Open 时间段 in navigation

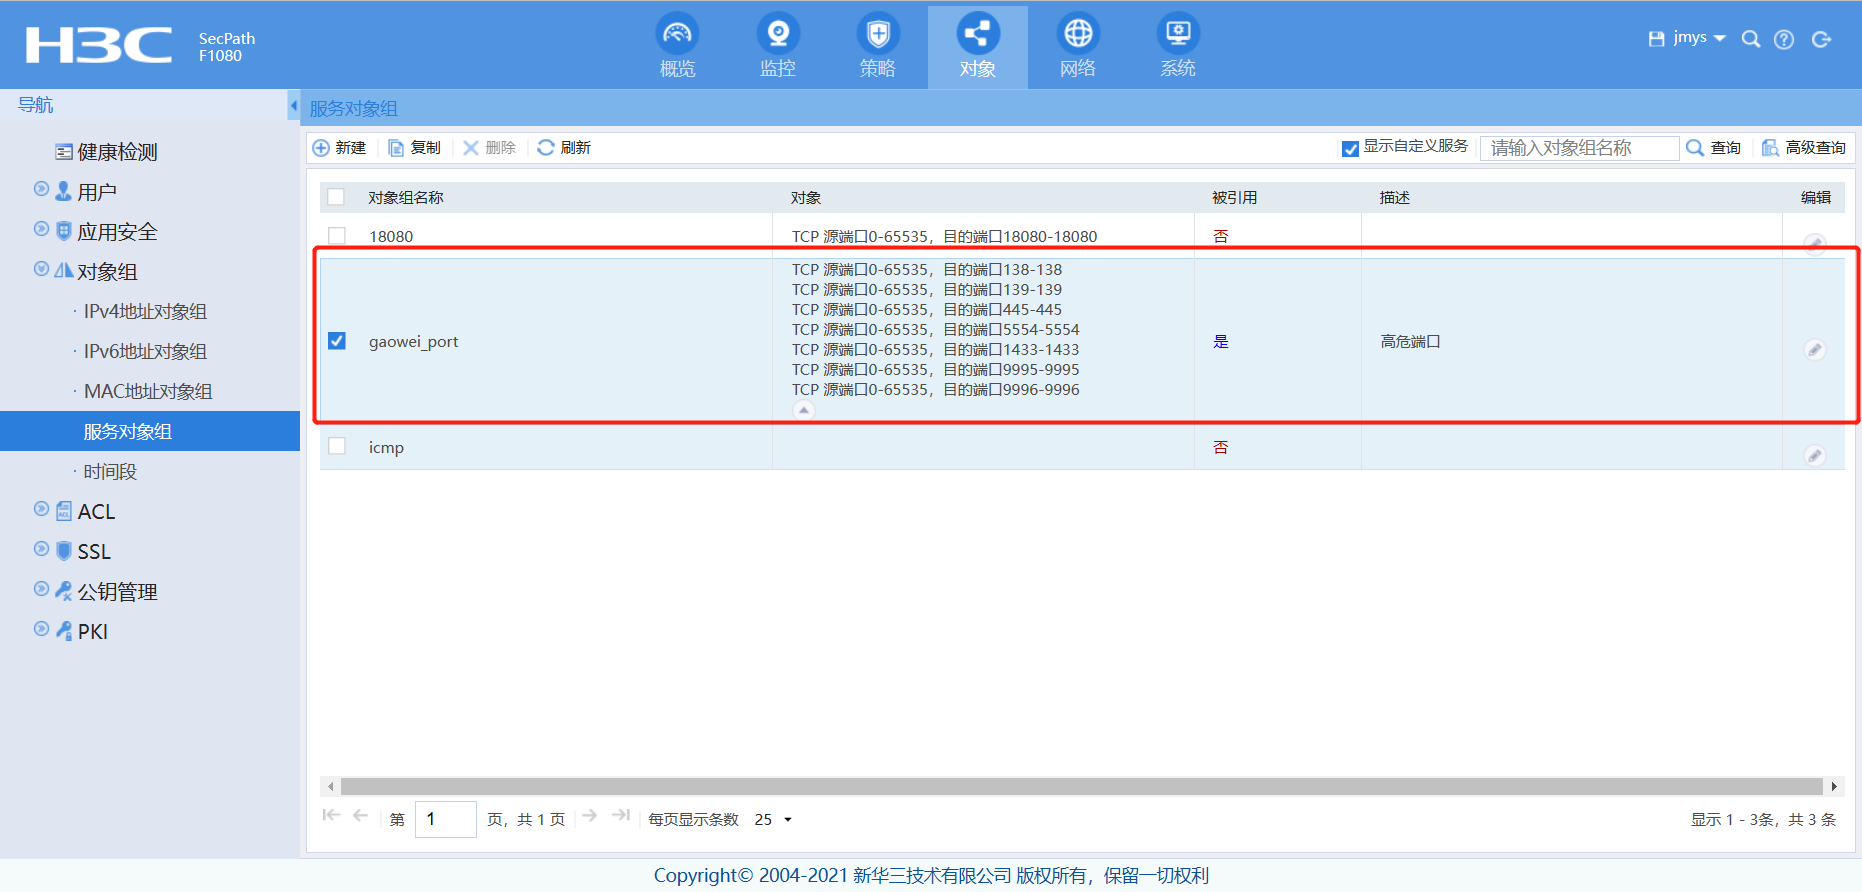pyautogui.click(x=110, y=472)
